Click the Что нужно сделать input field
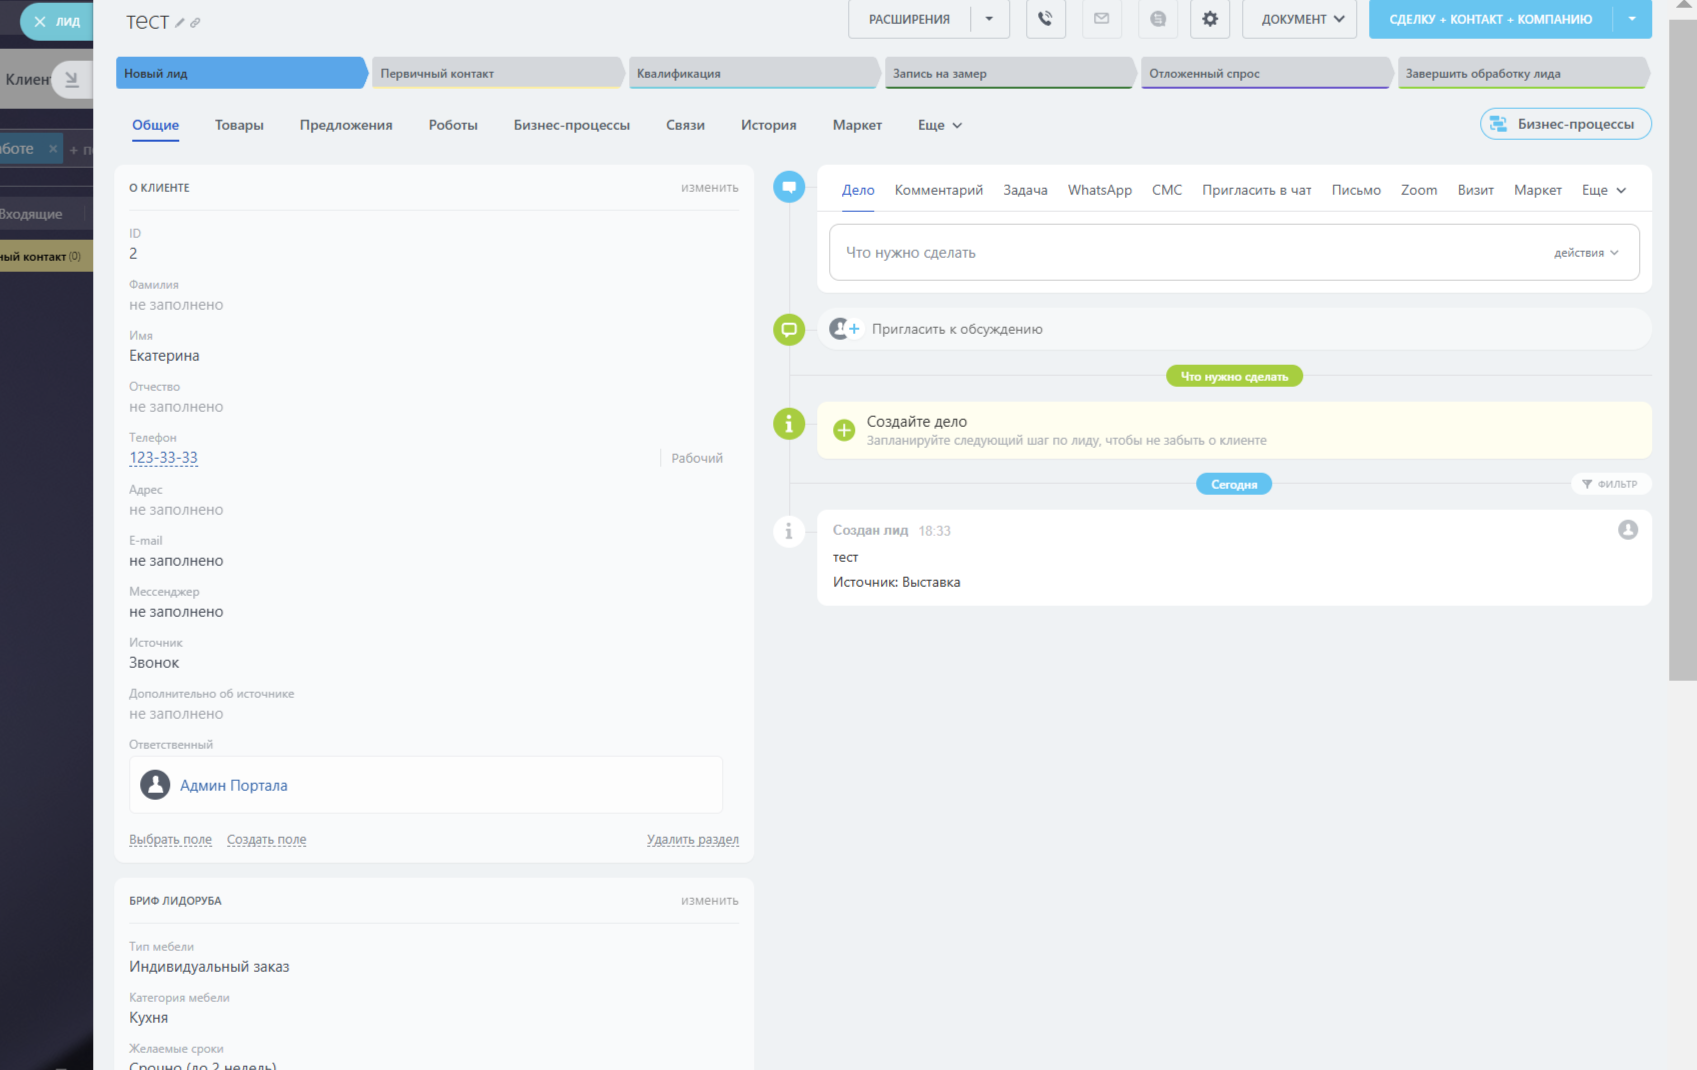This screenshot has height=1070, width=1697. 1180,253
